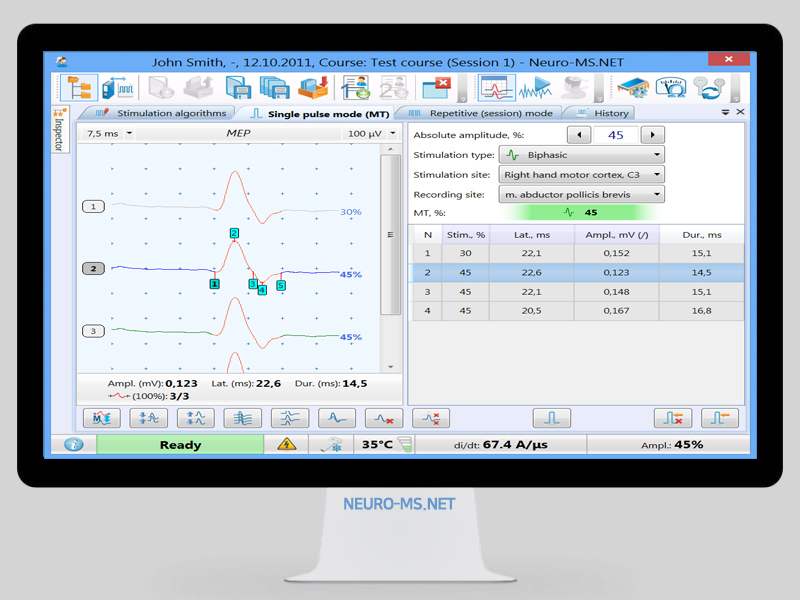The height and width of the screenshot is (600, 800).
Task: Click the single stimulus pulse button
Action: (x=551, y=418)
